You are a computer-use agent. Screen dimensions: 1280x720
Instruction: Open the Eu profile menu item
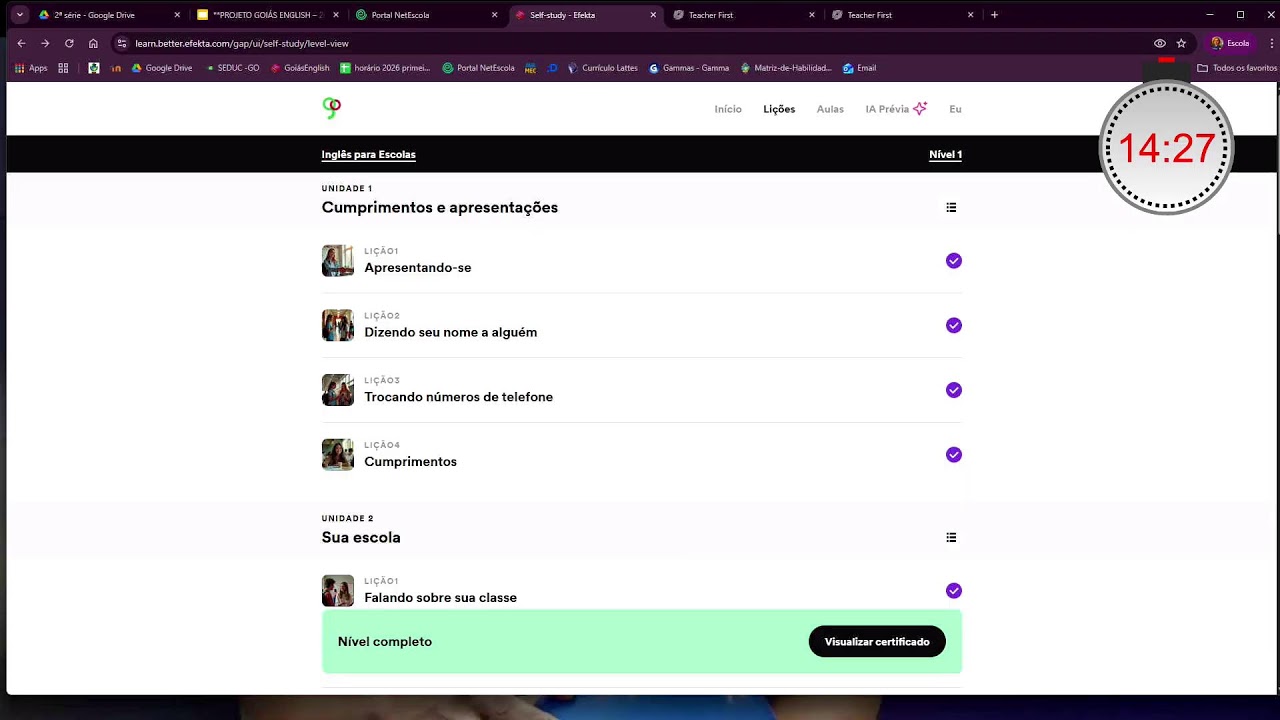click(x=955, y=109)
